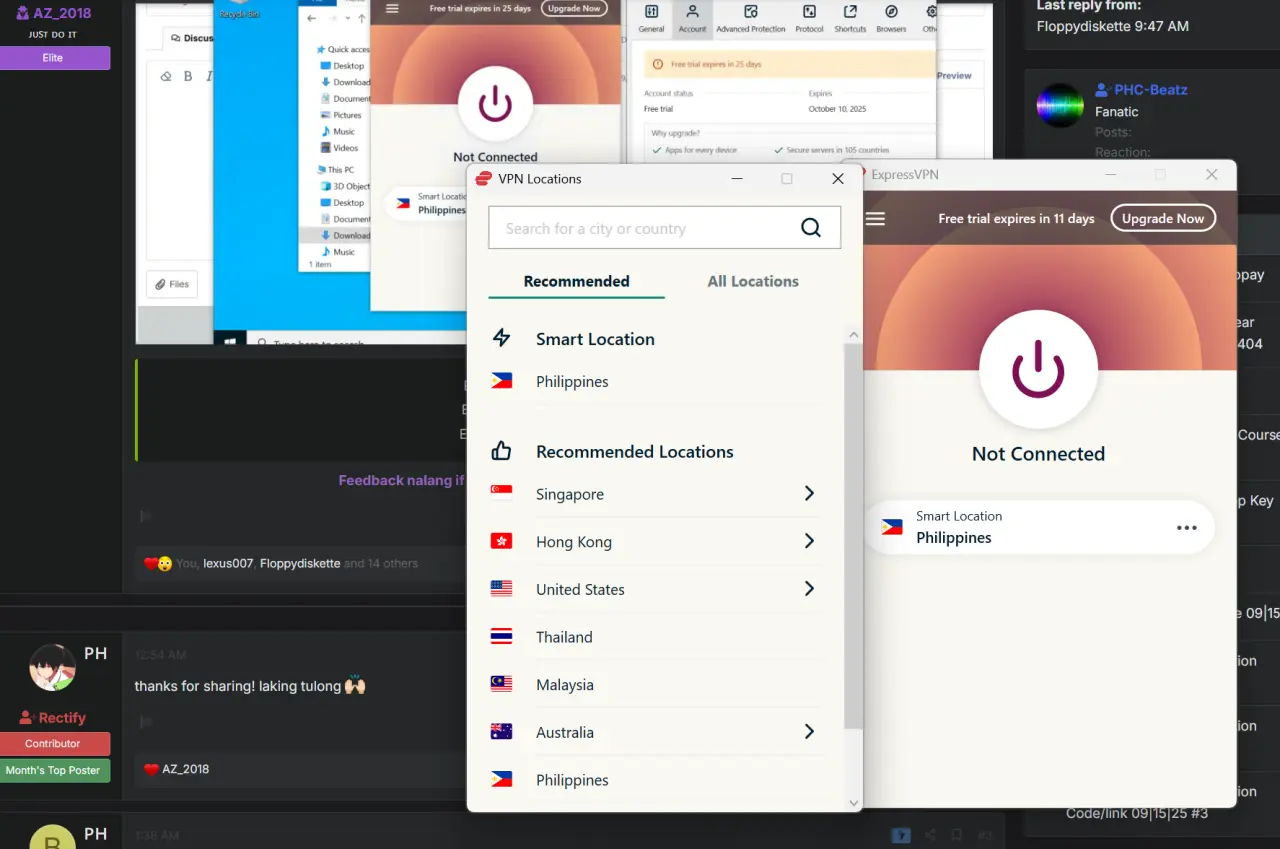Viewport: 1280px width, 849px height.
Task: Open the hamburger menu in ExpressVPN window
Action: (875, 218)
